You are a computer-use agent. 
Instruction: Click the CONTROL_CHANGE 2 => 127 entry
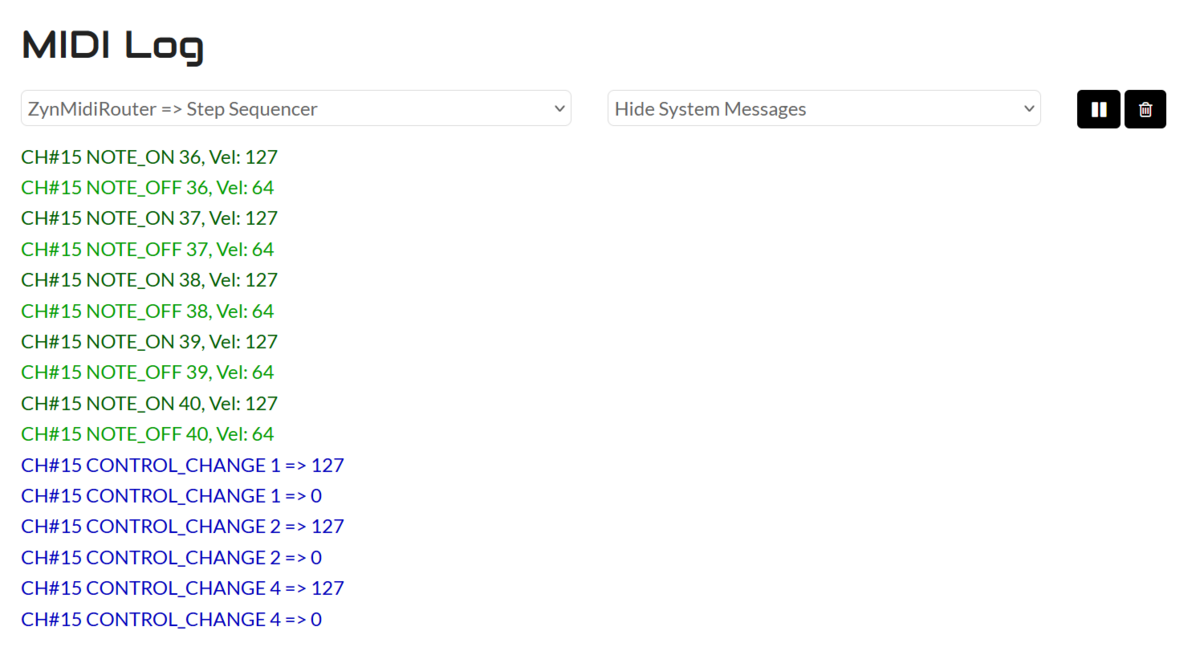[182, 526]
